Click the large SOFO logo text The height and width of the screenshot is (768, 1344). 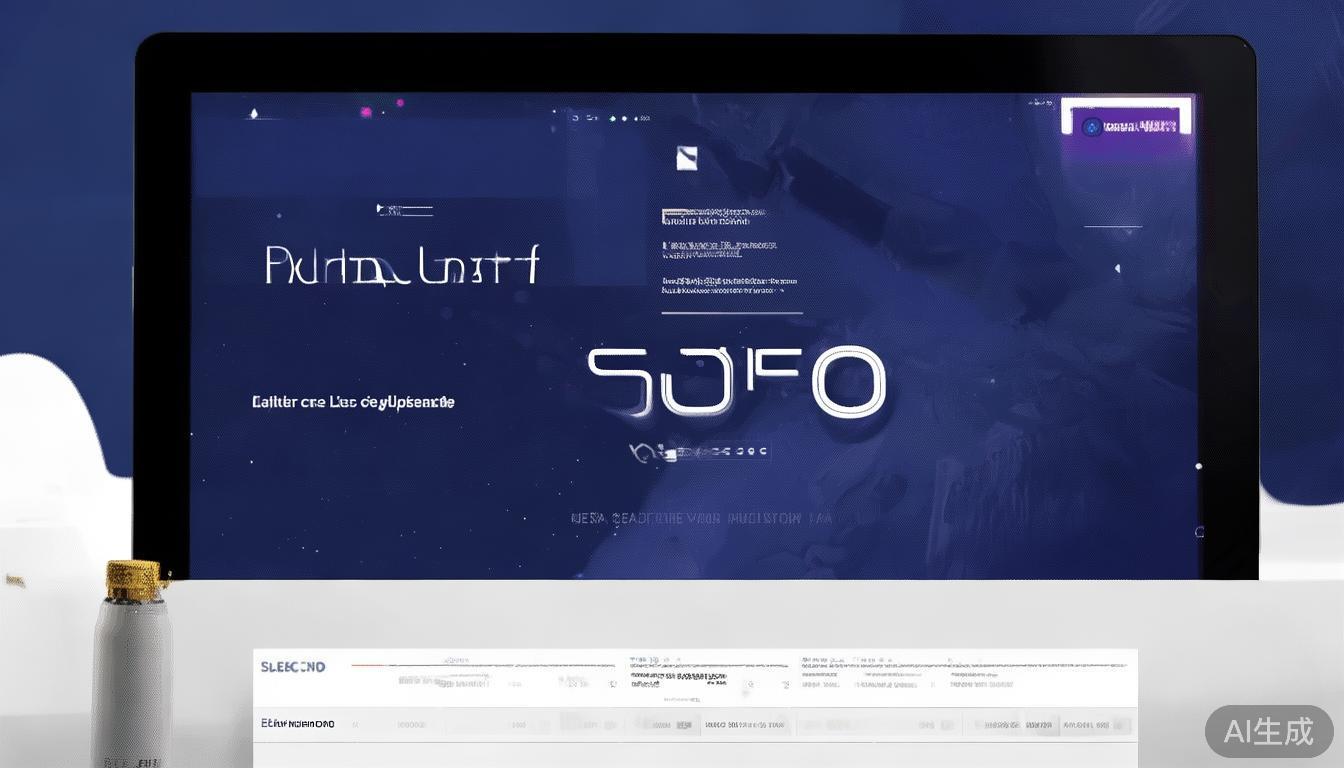pos(736,382)
